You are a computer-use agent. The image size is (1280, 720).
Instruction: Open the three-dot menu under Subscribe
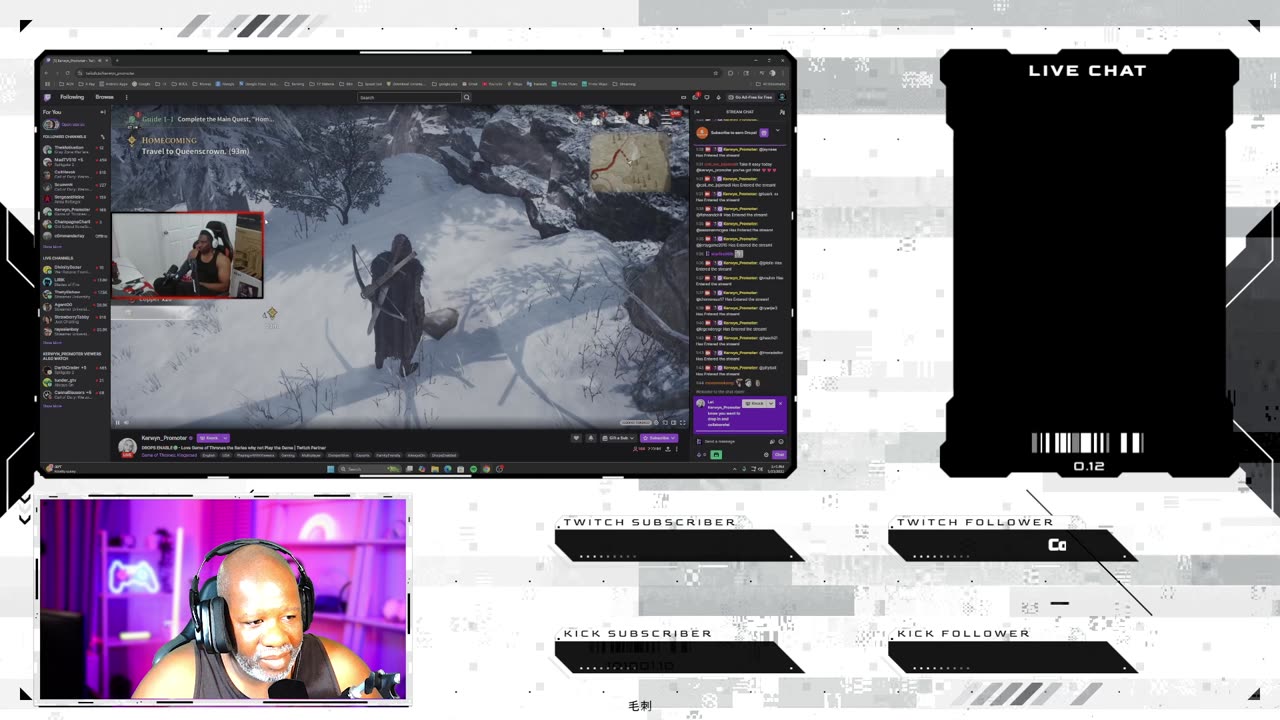point(677,449)
